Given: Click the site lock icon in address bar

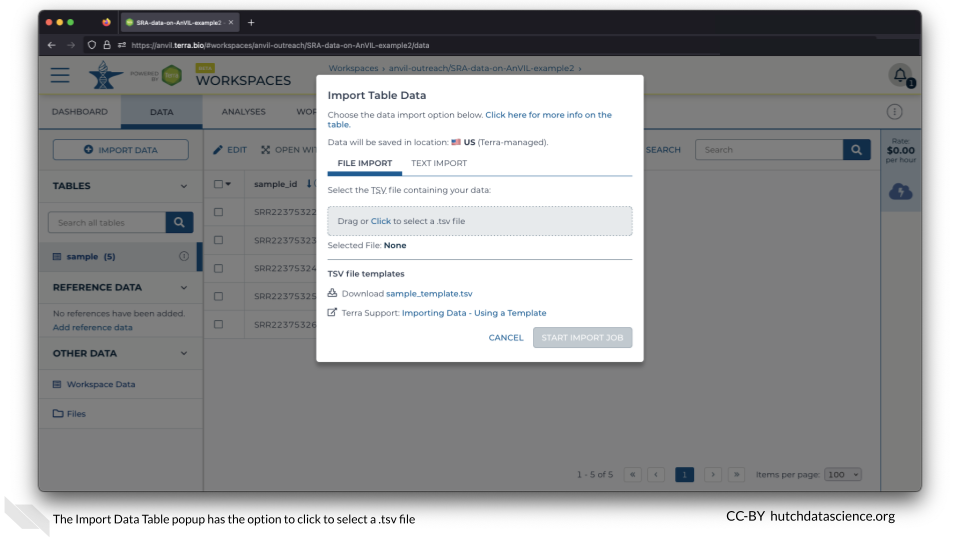Looking at the screenshot, I should 107,45.
